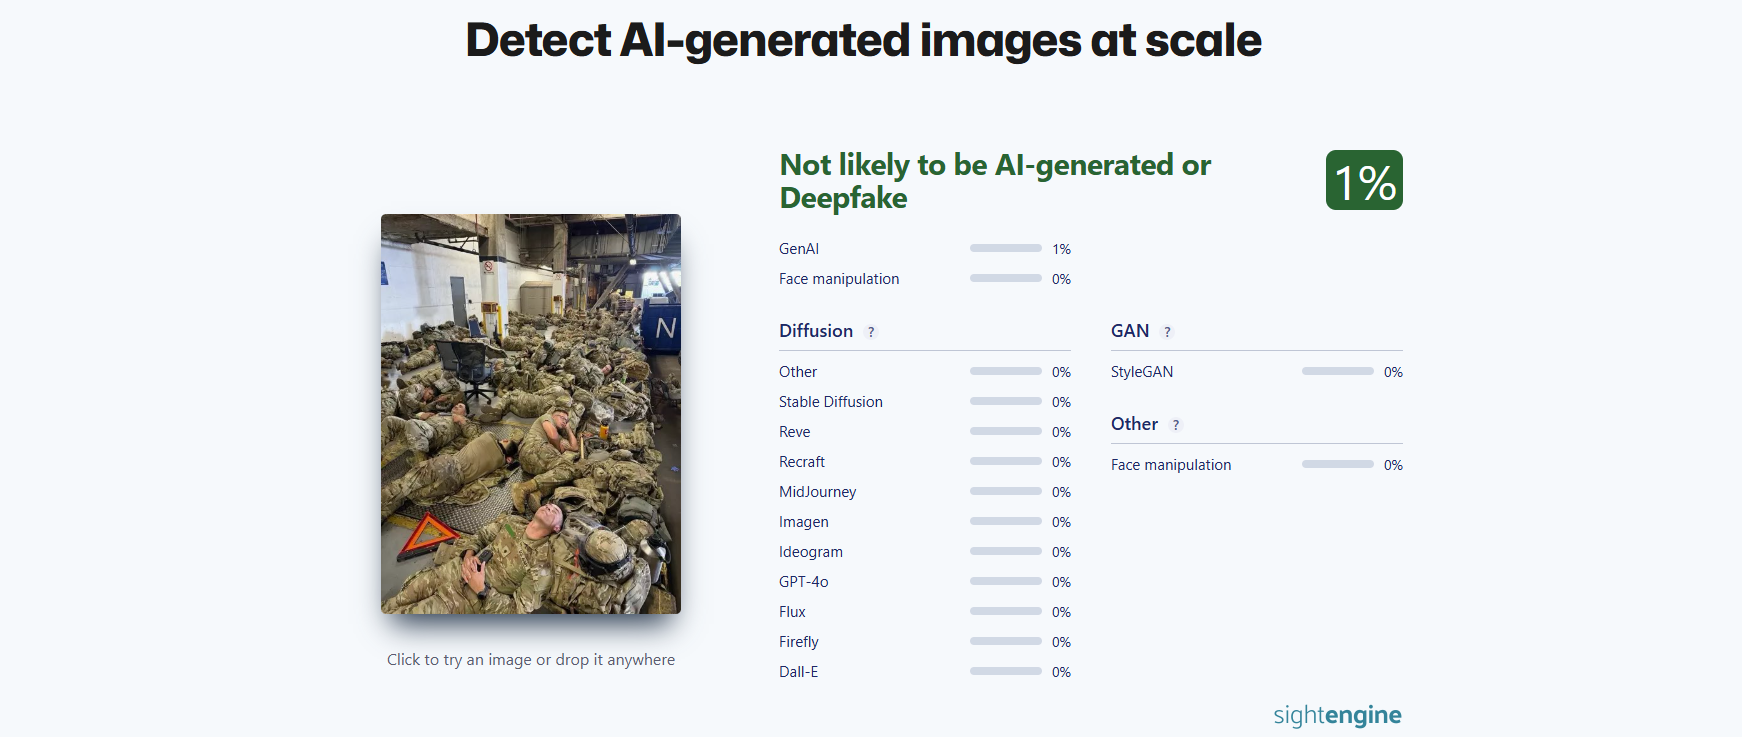Select the Stable Diffusion row label
The height and width of the screenshot is (737, 1742).
[831, 402]
